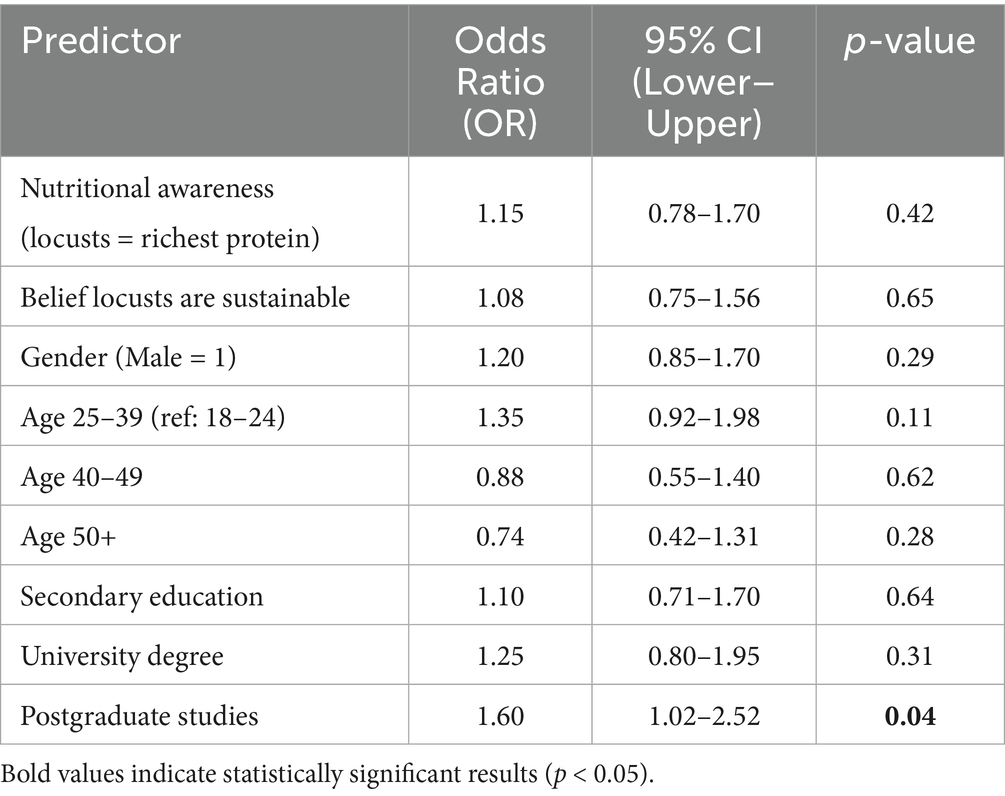
Task: Click the Secondary education row label
Action: coord(142,597)
